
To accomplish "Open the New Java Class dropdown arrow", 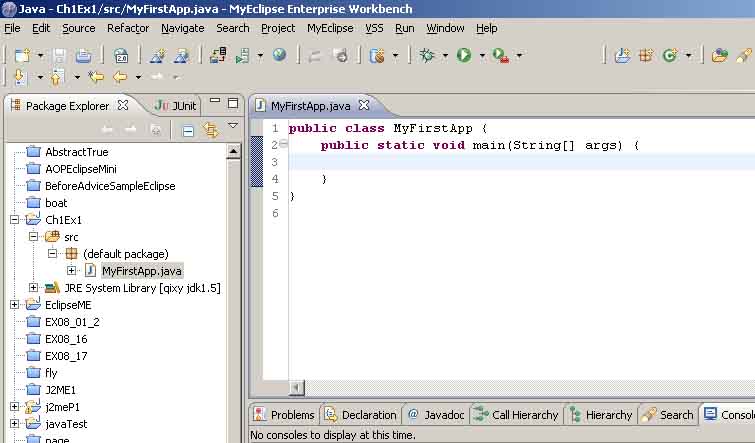I will pyautogui.click(x=688, y=56).
